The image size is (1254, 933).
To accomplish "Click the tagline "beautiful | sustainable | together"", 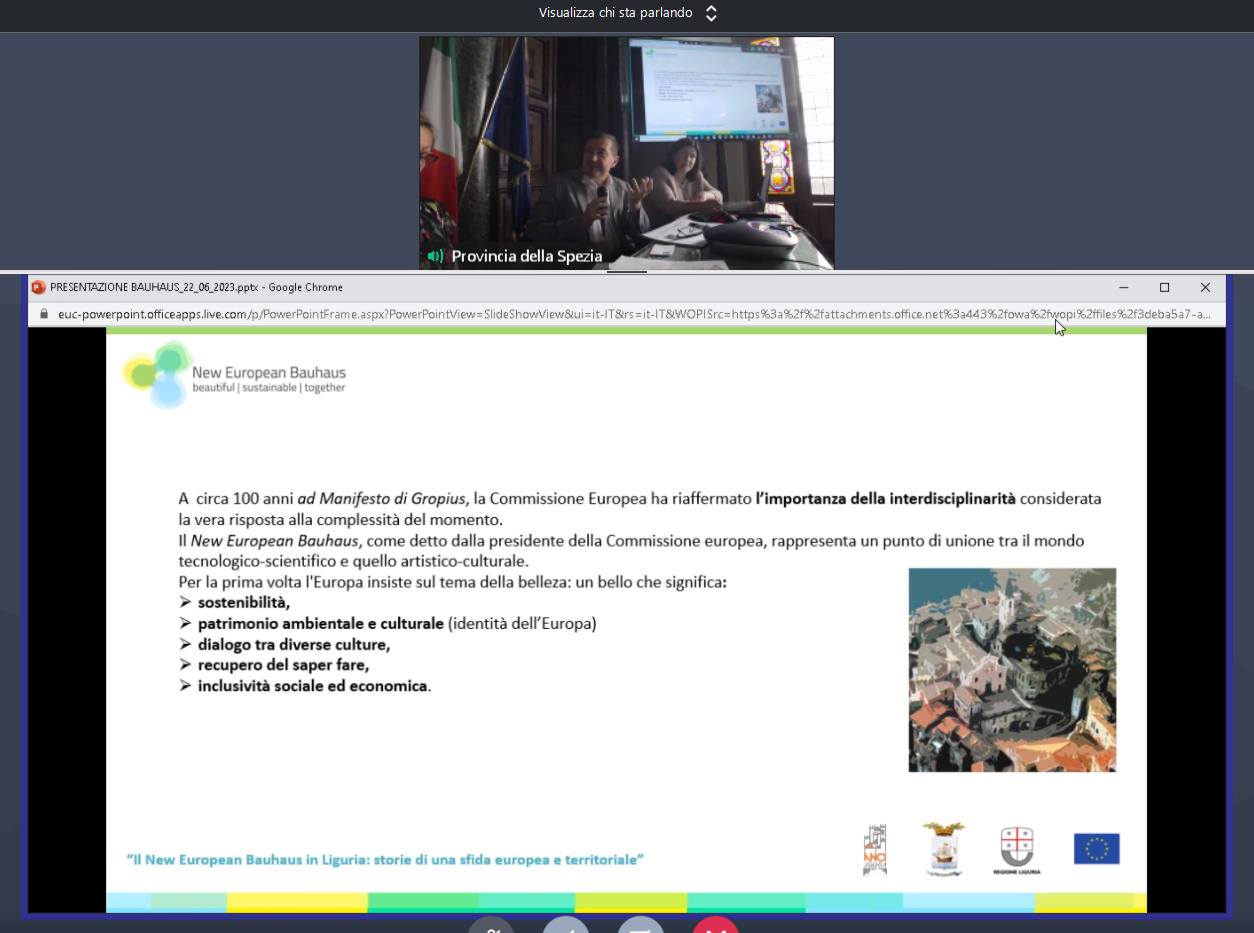I will (269, 388).
